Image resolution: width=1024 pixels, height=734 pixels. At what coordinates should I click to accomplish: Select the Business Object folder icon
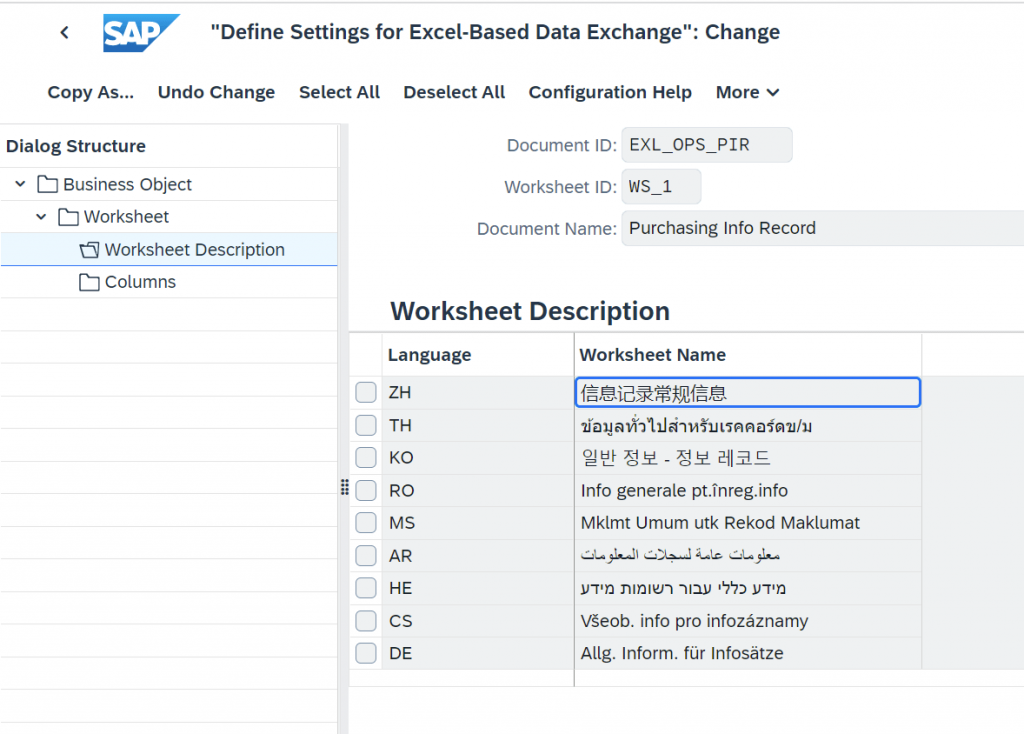(x=47, y=184)
